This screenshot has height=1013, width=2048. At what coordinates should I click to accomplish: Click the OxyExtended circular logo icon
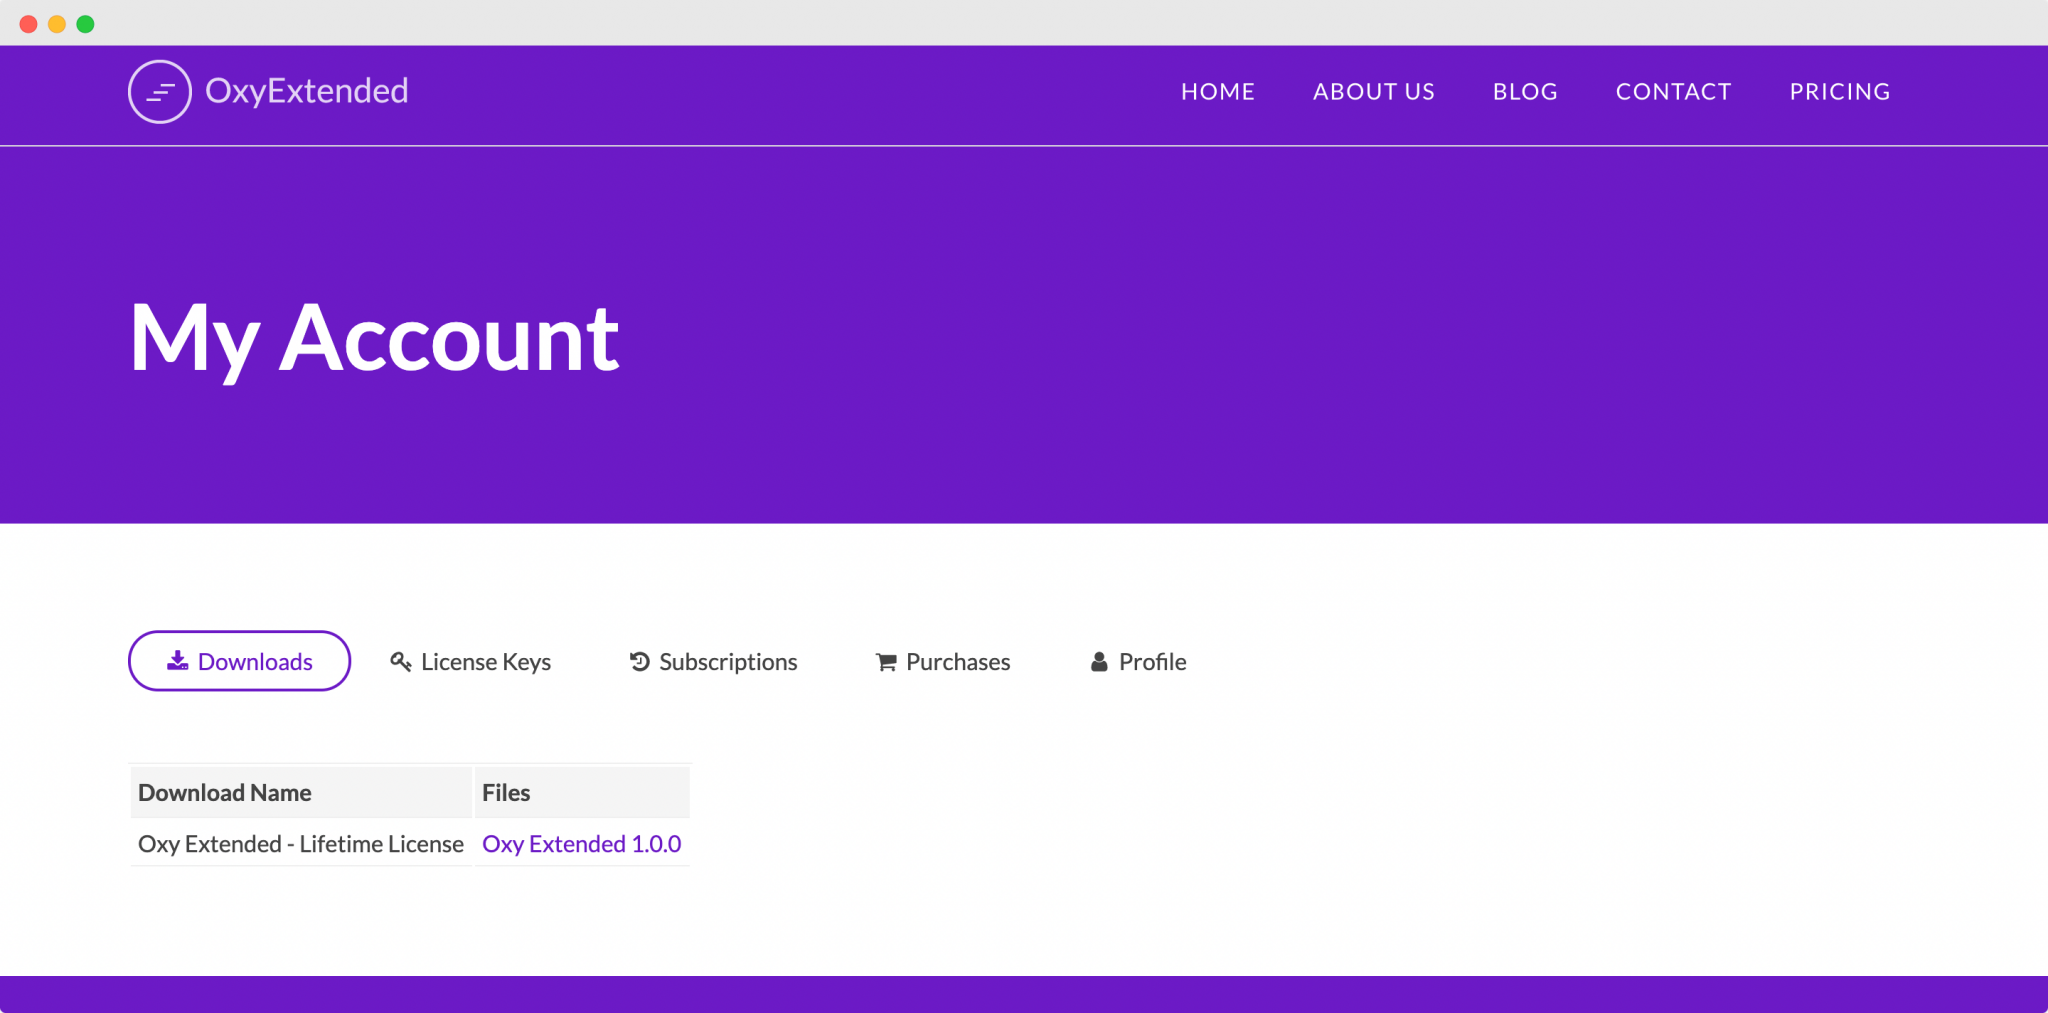click(x=160, y=91)
